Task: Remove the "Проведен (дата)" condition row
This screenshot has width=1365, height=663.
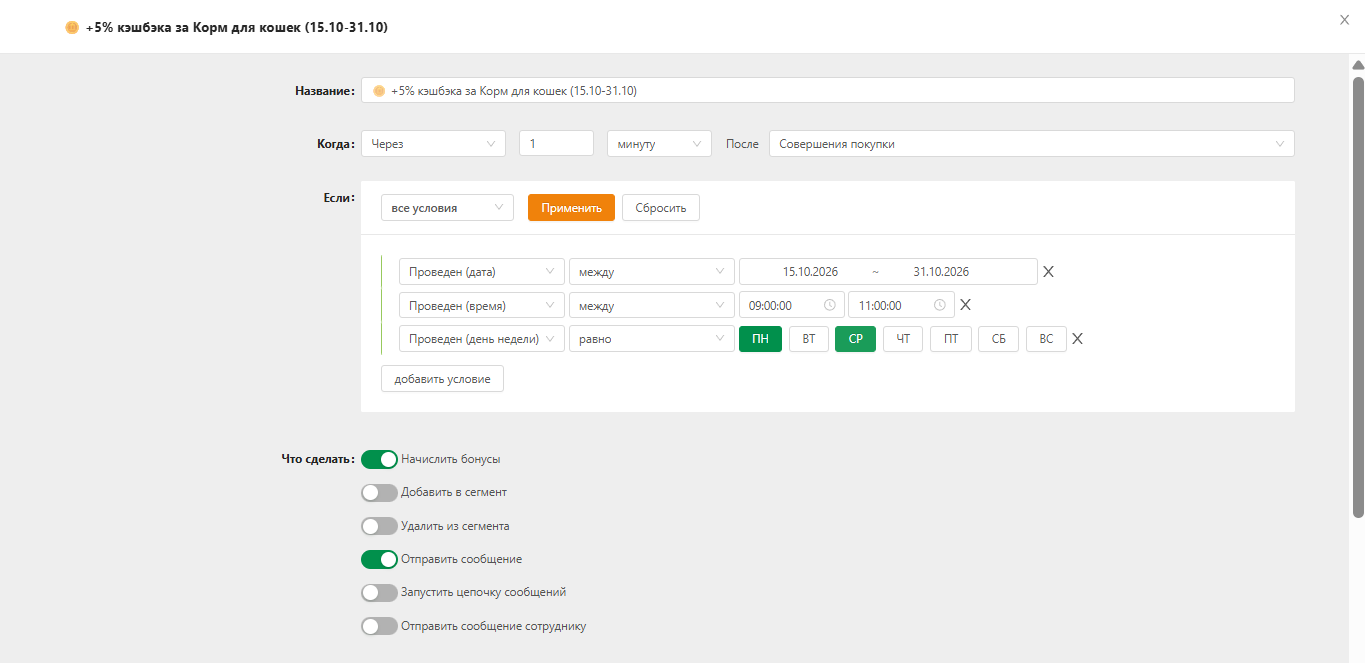Action: [x=1048, y=272]
